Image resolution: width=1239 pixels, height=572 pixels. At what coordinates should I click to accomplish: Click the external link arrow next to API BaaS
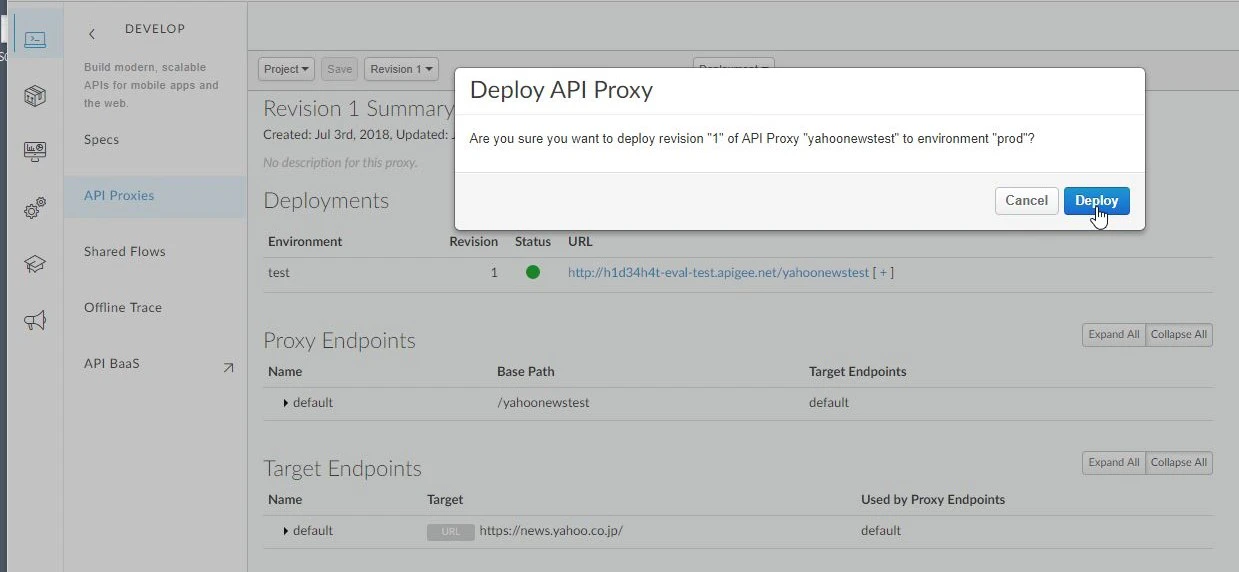tap(228, 368)
